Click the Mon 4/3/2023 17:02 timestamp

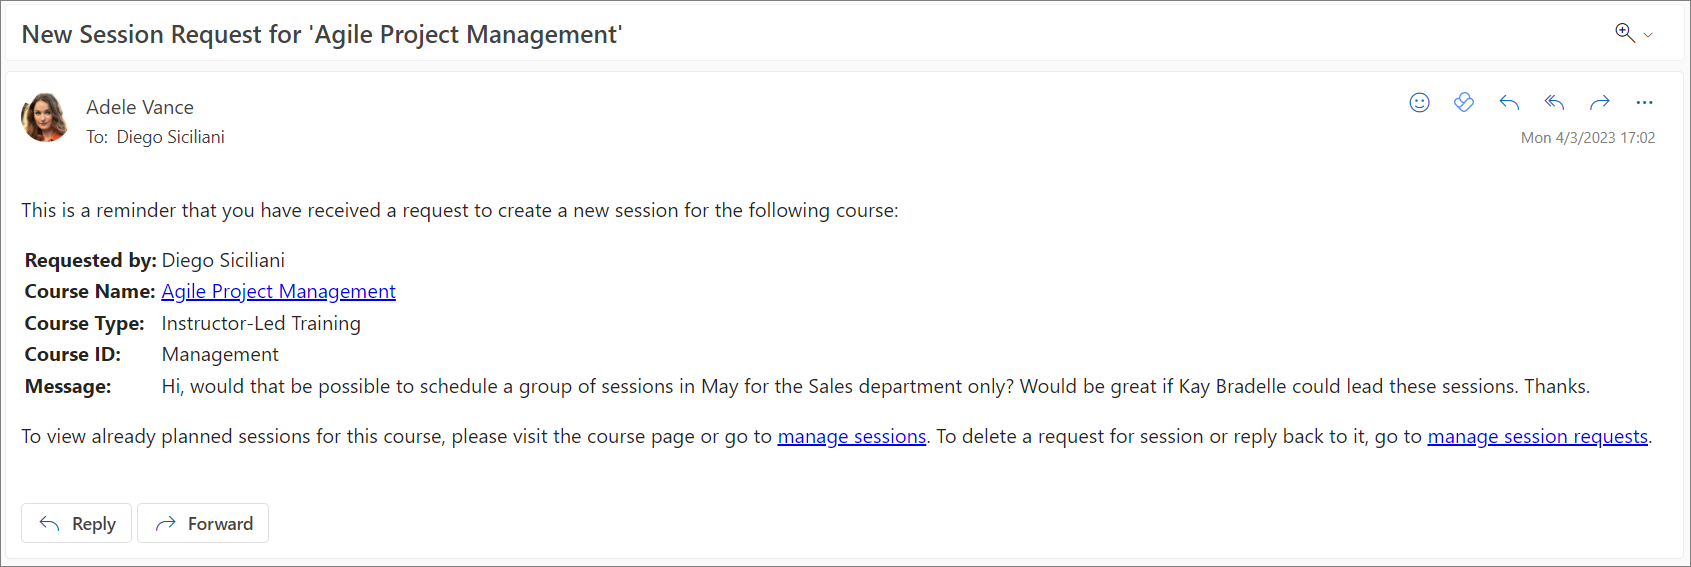(1587, 138)
